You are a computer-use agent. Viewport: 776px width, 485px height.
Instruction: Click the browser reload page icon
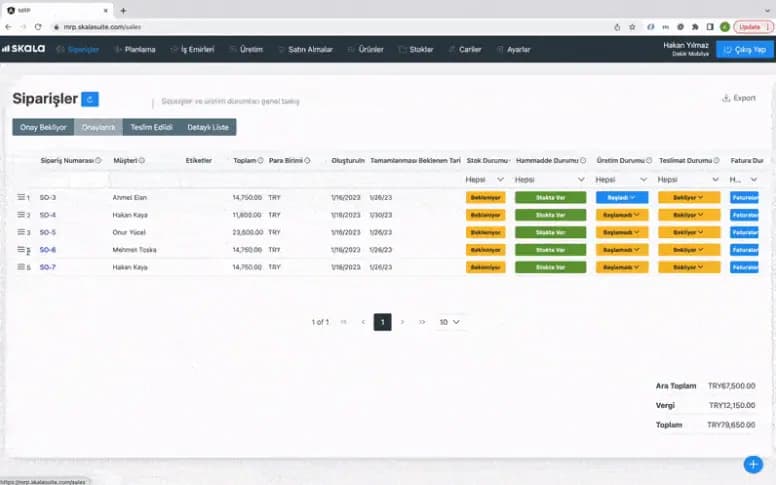38,27
